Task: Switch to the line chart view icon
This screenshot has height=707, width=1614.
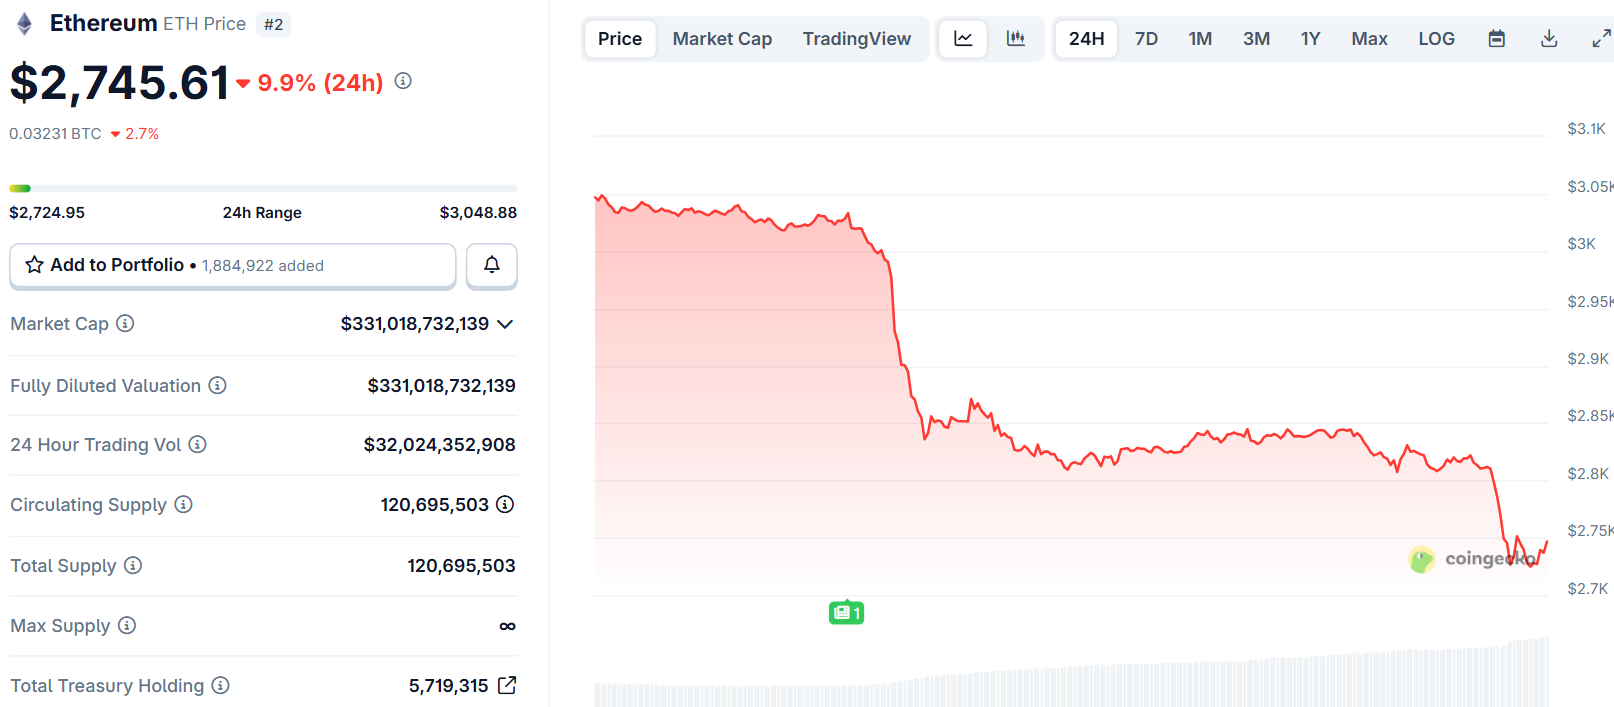Action: pos(963,39)
